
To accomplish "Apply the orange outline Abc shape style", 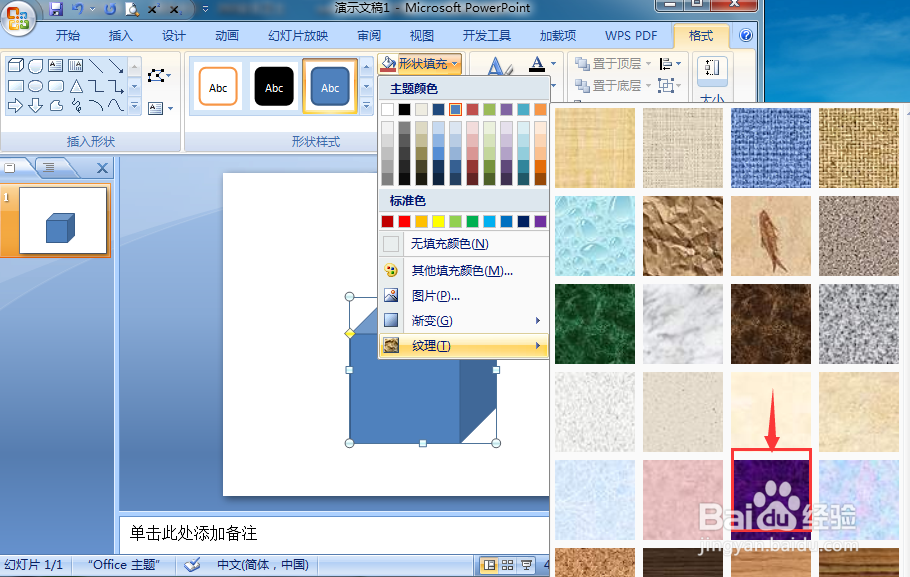I will point(218,87).
